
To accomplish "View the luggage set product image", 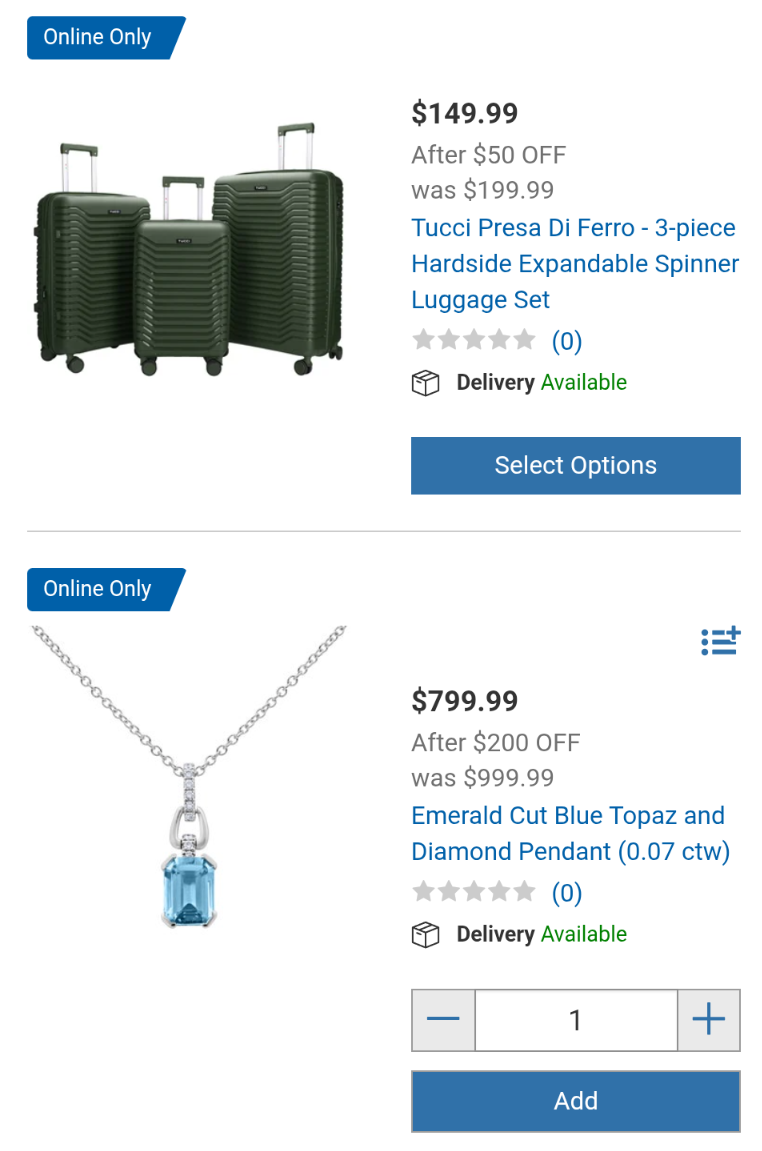I will [188, 250].
